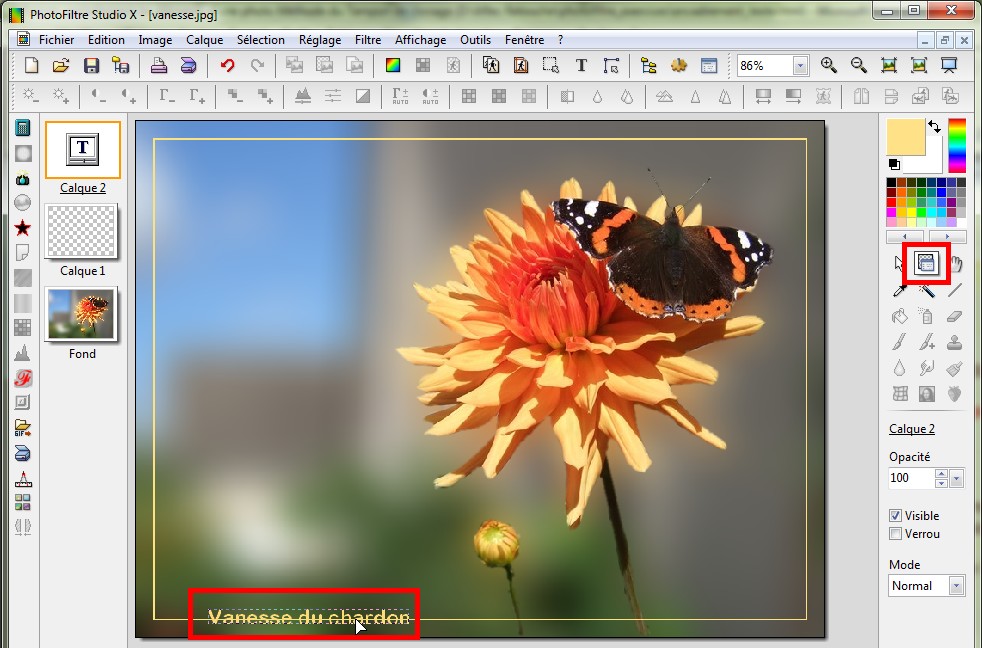
Task: Toggle the Visible checkbox
Action: click(896, 516)
